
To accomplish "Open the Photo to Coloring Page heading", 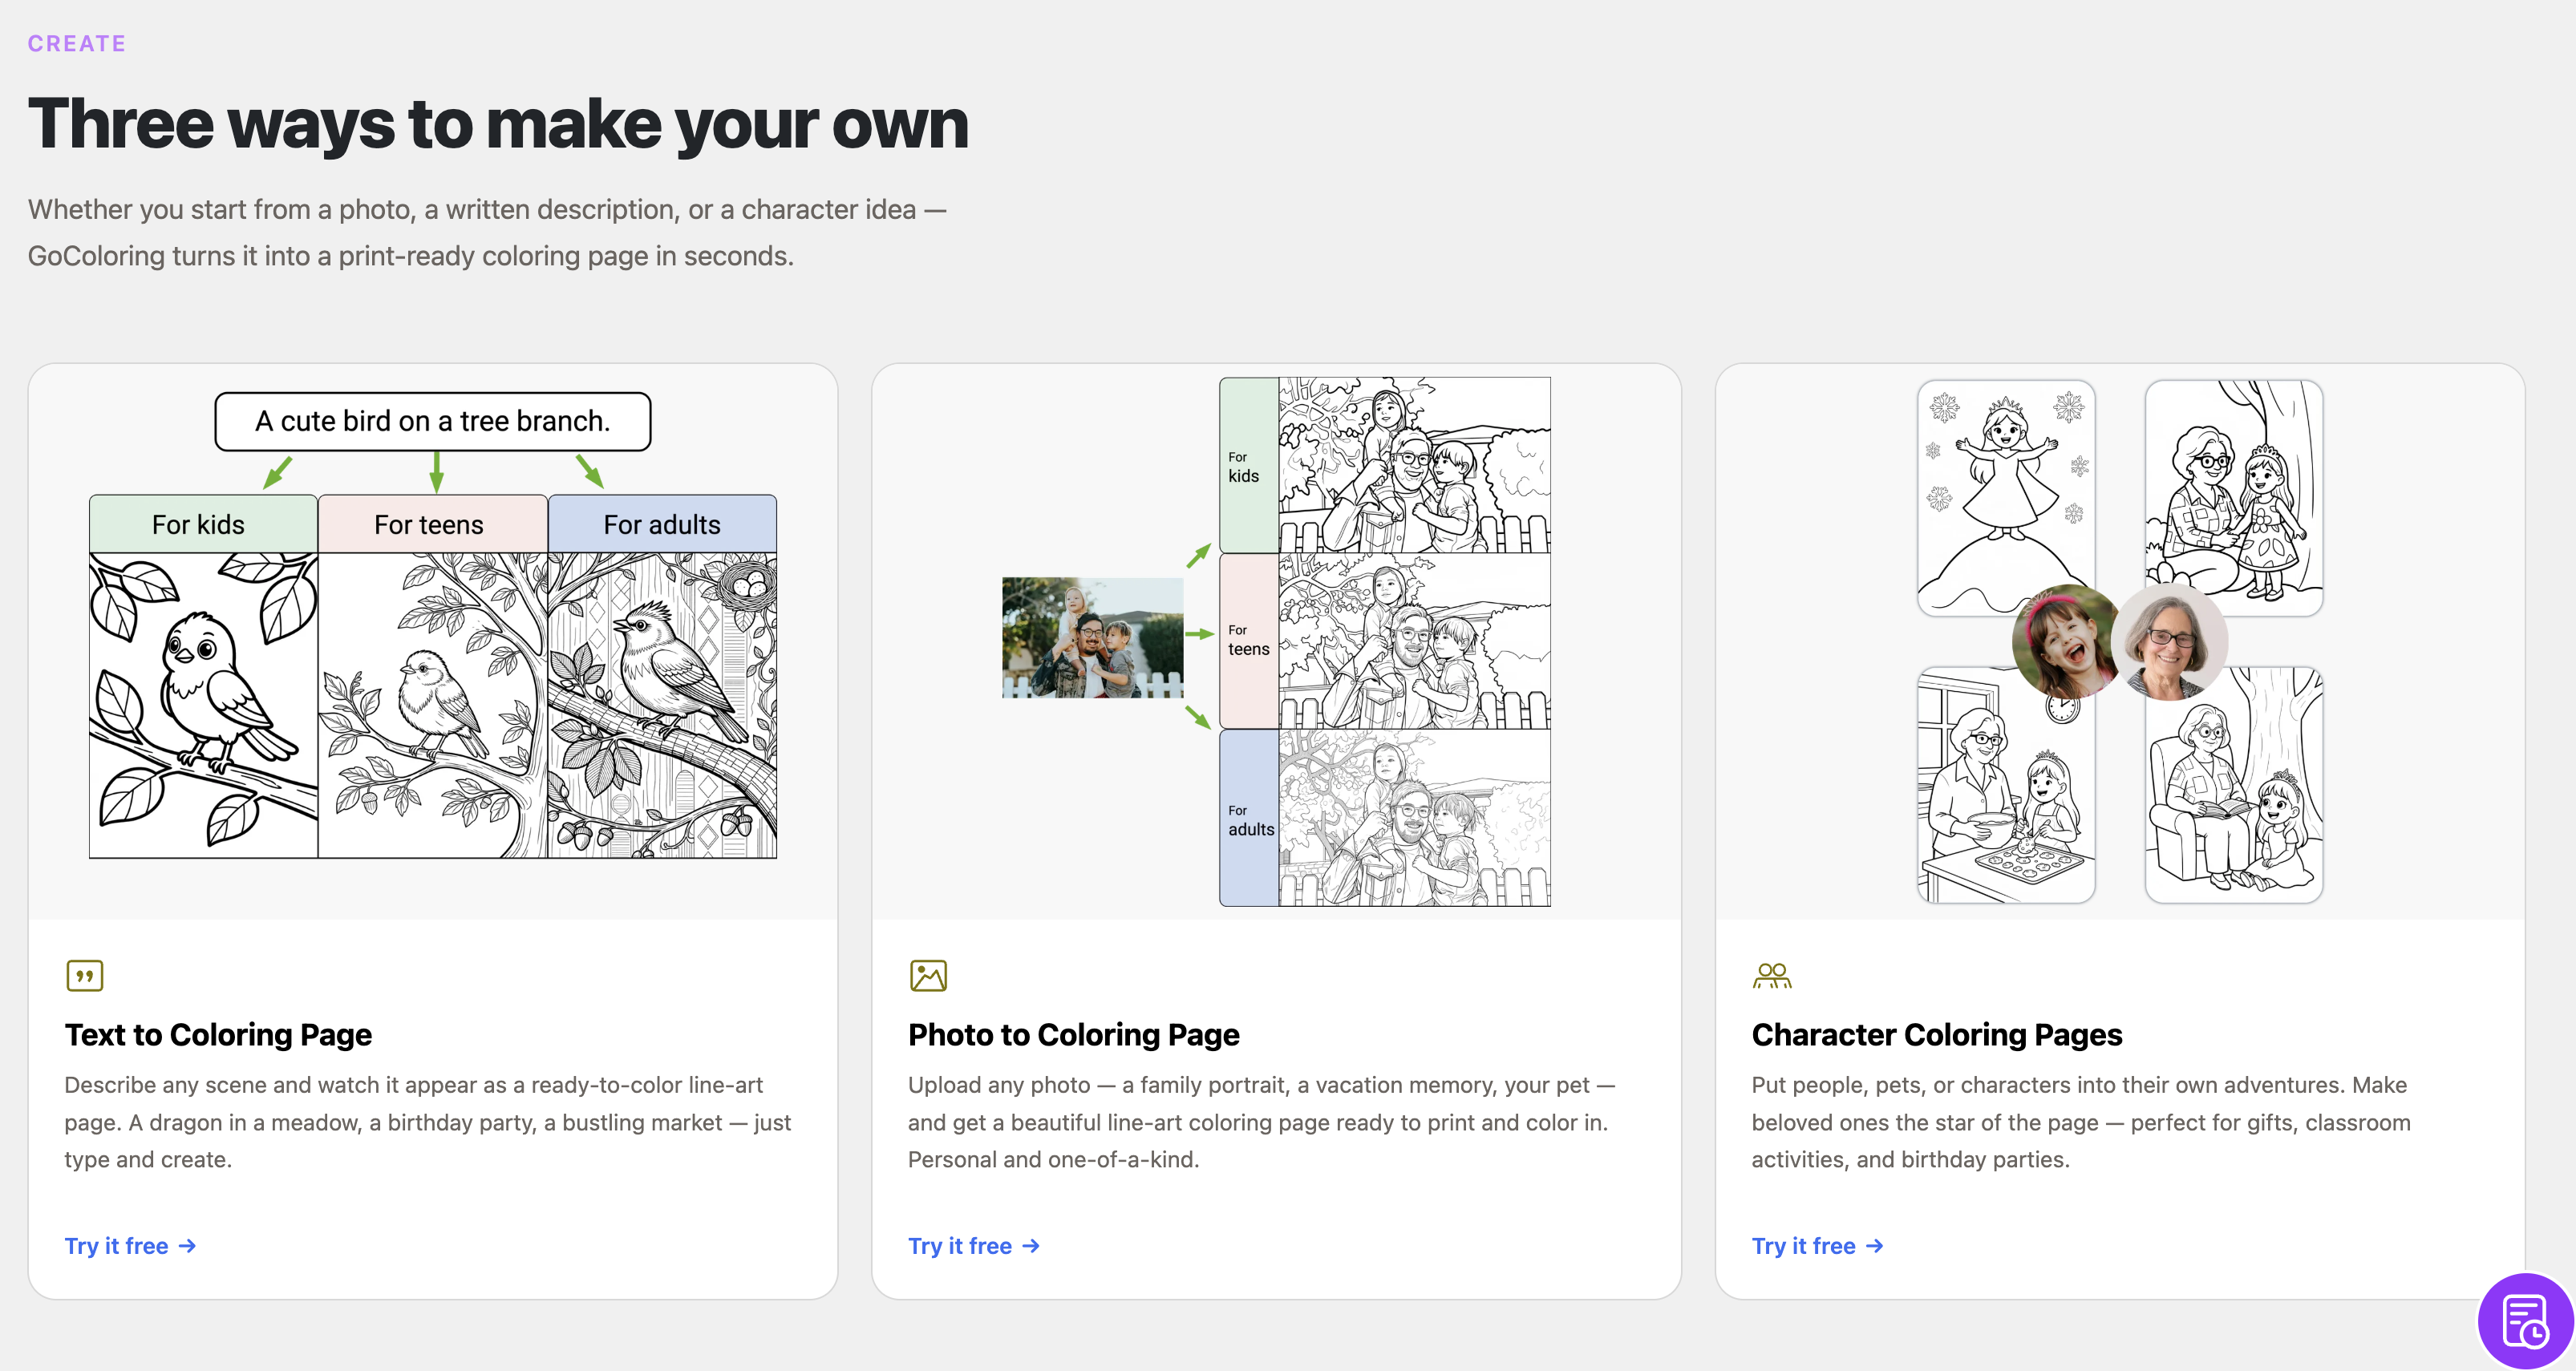I will 1074,1034.
